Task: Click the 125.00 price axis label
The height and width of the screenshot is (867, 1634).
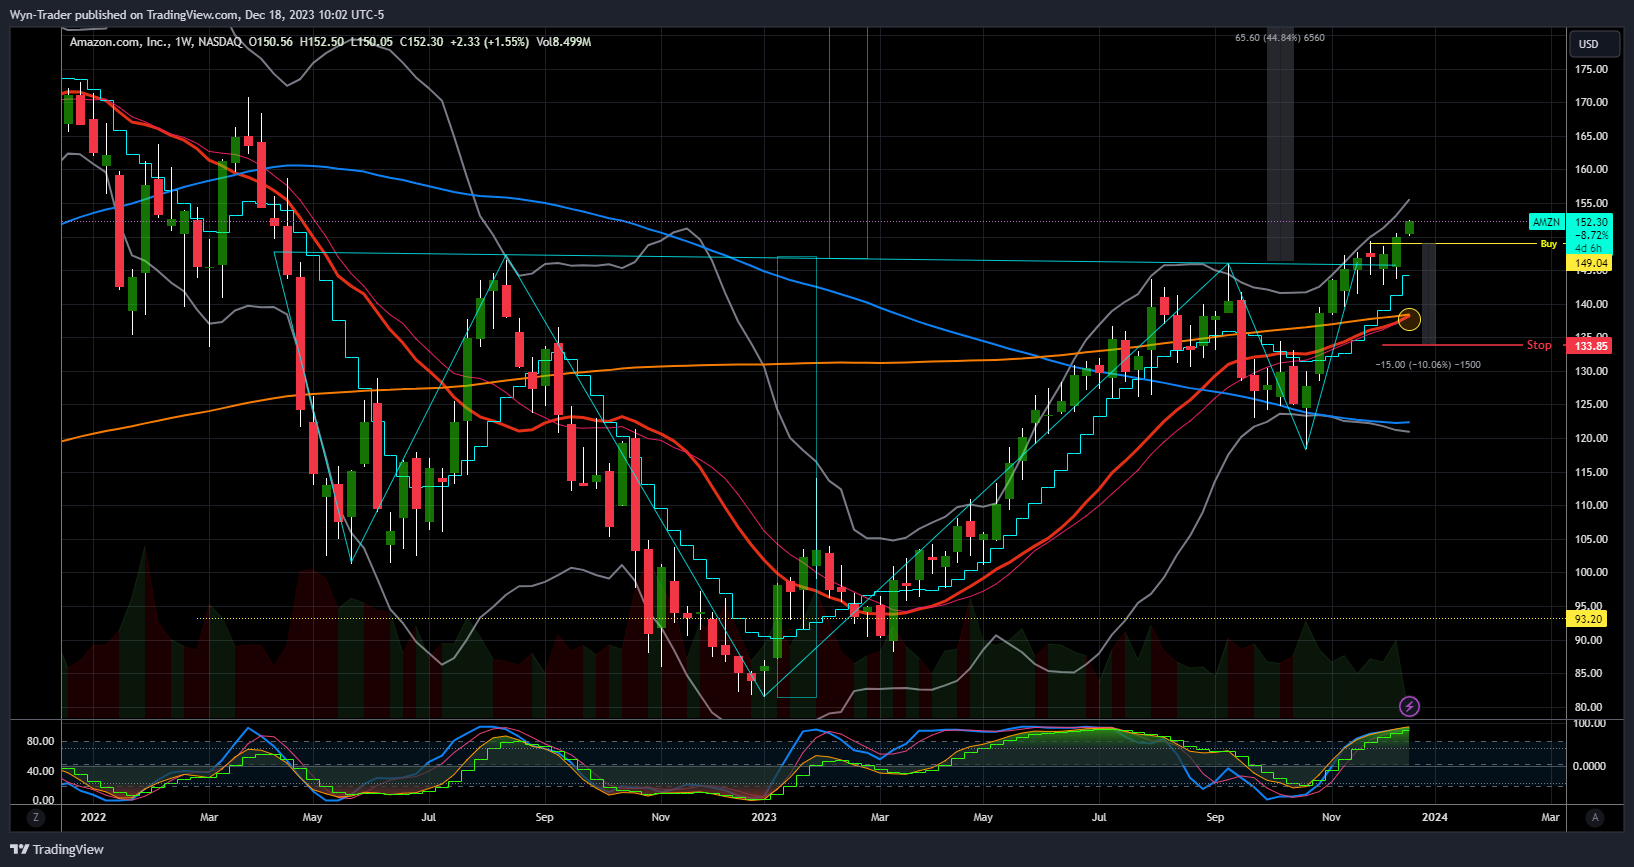Action: pyautogui.click(x=1591, y=405)
